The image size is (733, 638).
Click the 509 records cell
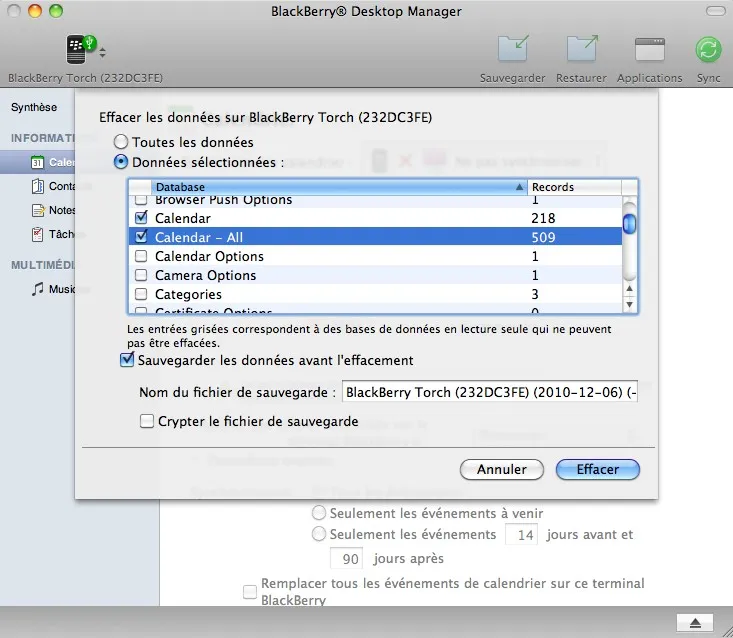point(543,237)
